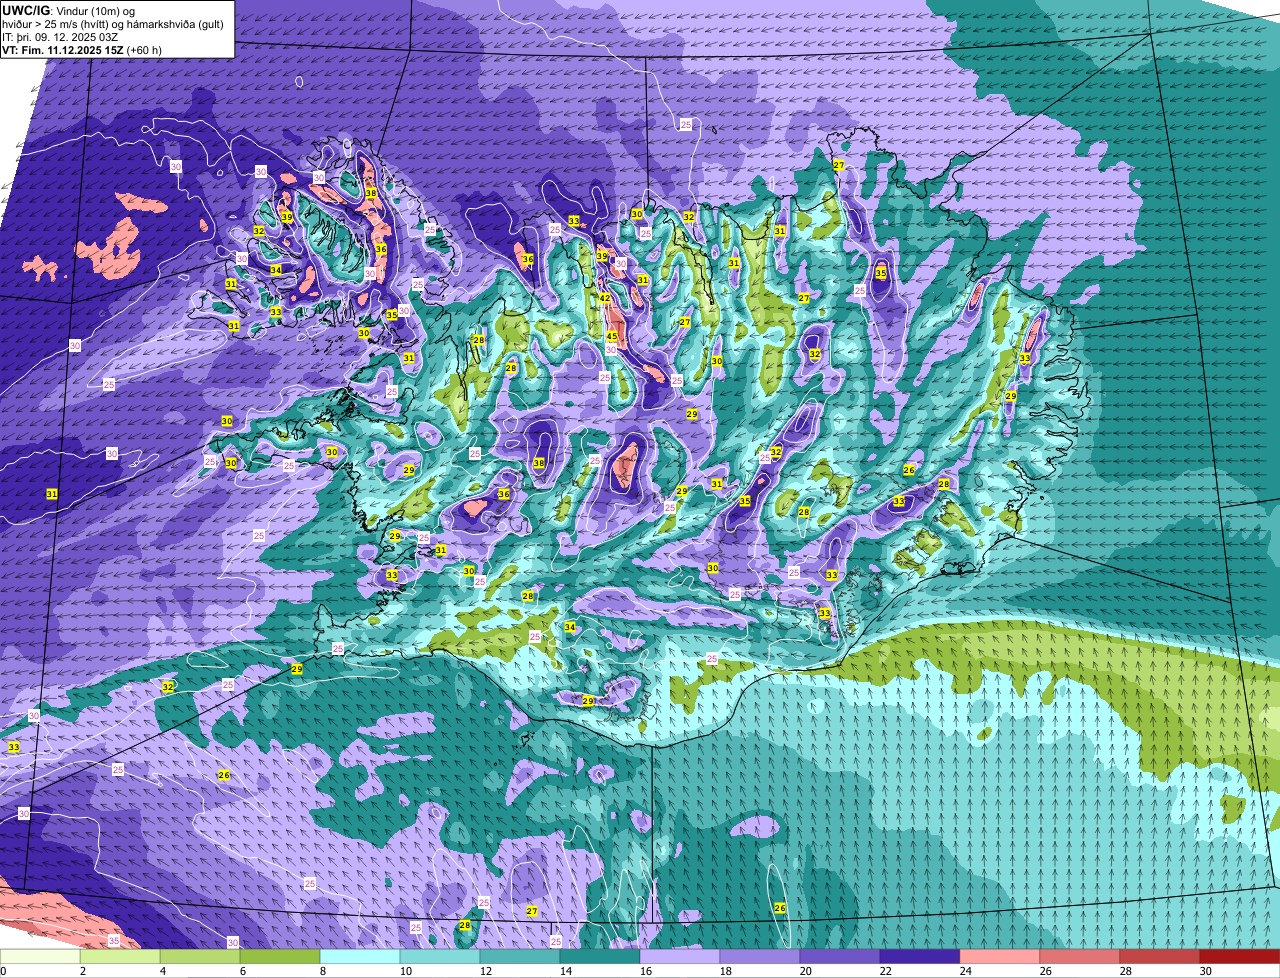Click the 6–8 m/s olive green legend swatch
The height and width of the screenshot is (978, 1280).
(x=280, y=957)
